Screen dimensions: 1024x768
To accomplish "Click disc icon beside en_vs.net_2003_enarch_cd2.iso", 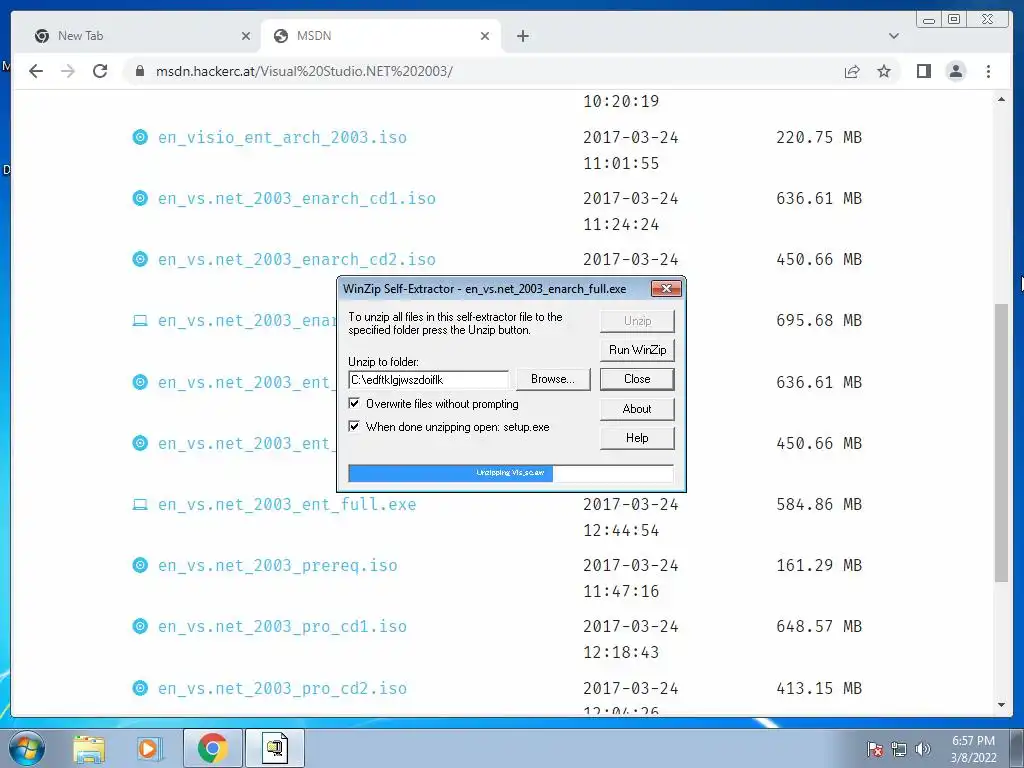I will [140, 259].
